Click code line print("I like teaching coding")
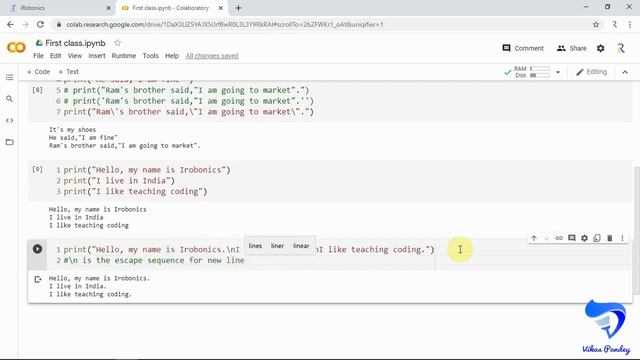640x360 pixels. point(135,191)
